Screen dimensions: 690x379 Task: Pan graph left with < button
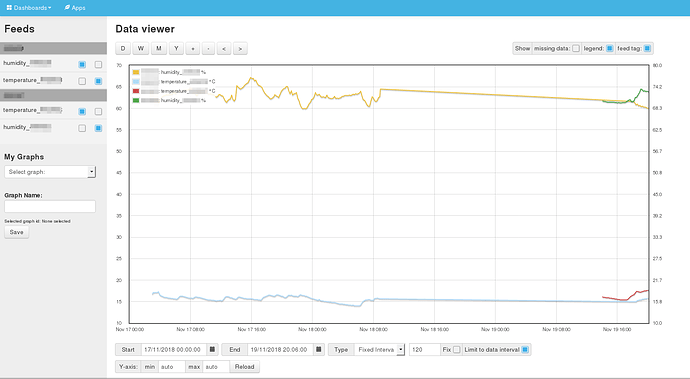(224, 48)
